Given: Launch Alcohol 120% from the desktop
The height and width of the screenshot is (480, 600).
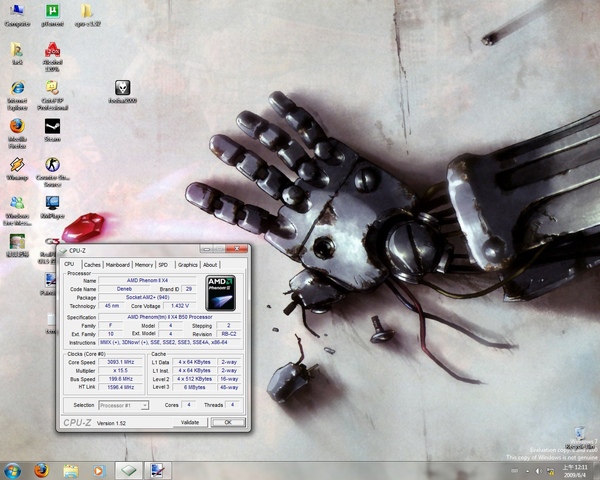Looking at the screenshot, I should 52,56.
